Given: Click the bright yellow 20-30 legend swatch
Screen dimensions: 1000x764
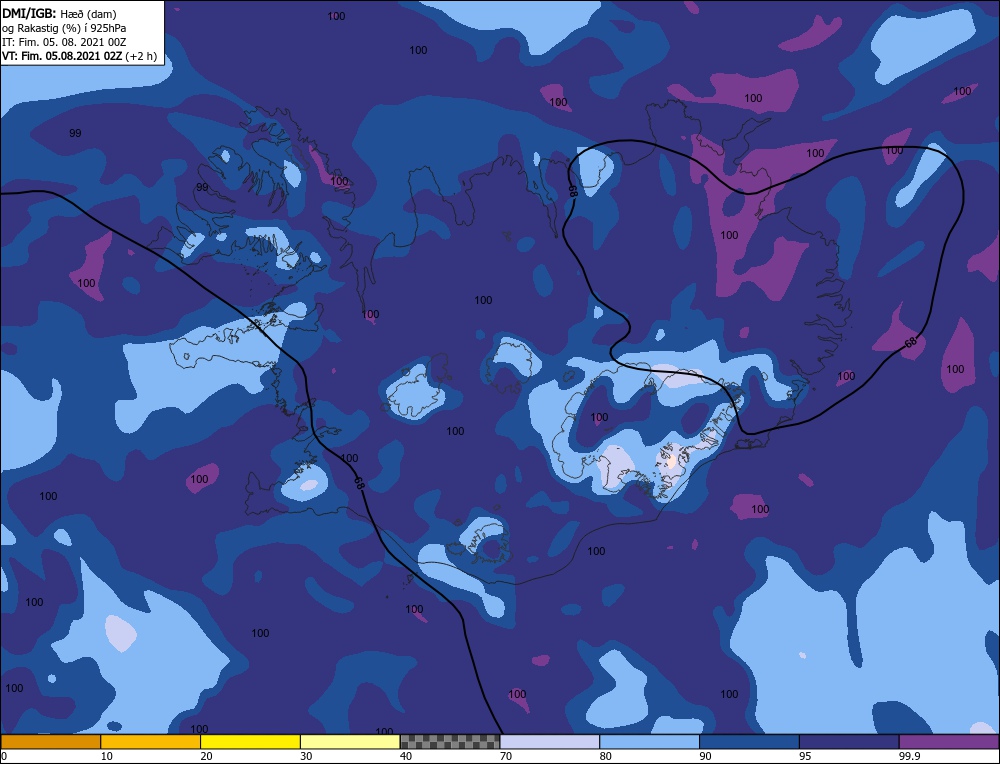Looking at the screenshot, I should [250, 742].
